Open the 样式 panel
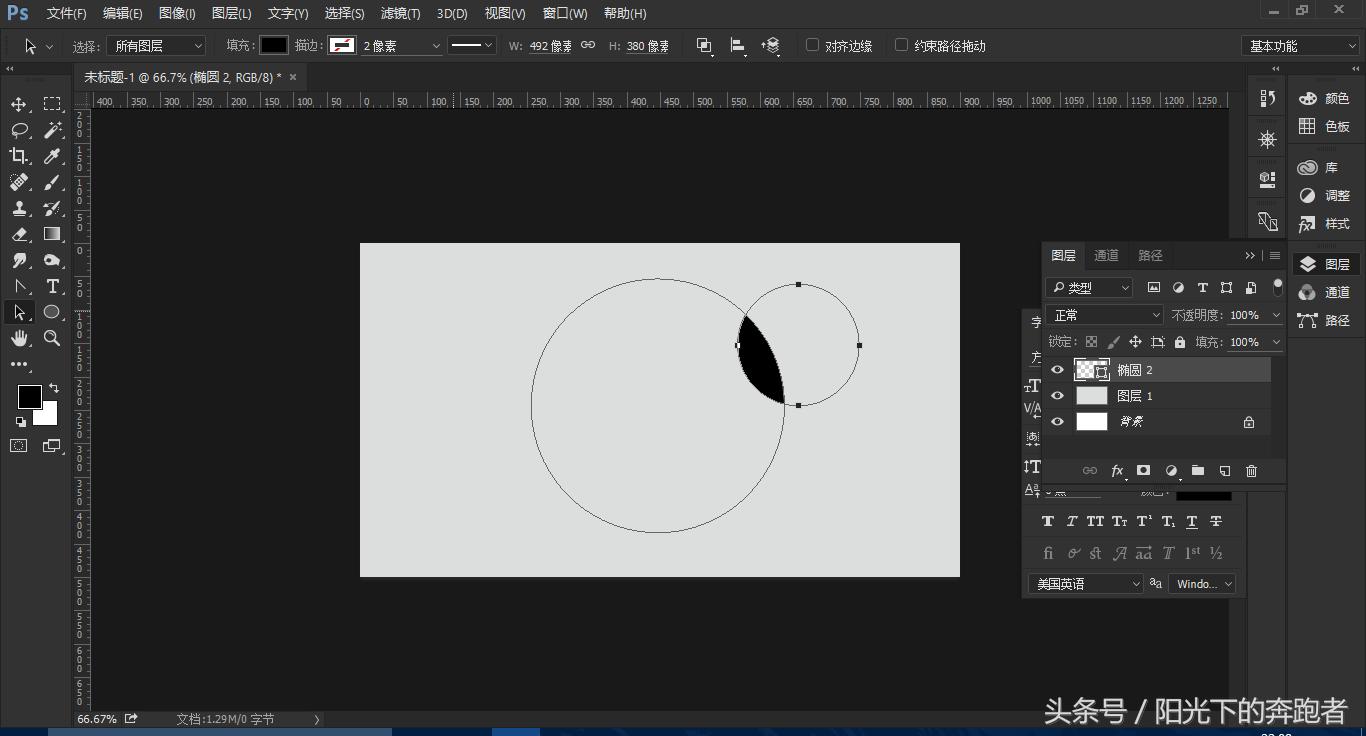This screenshot has width=1366, height=736. coord(1324,224)
